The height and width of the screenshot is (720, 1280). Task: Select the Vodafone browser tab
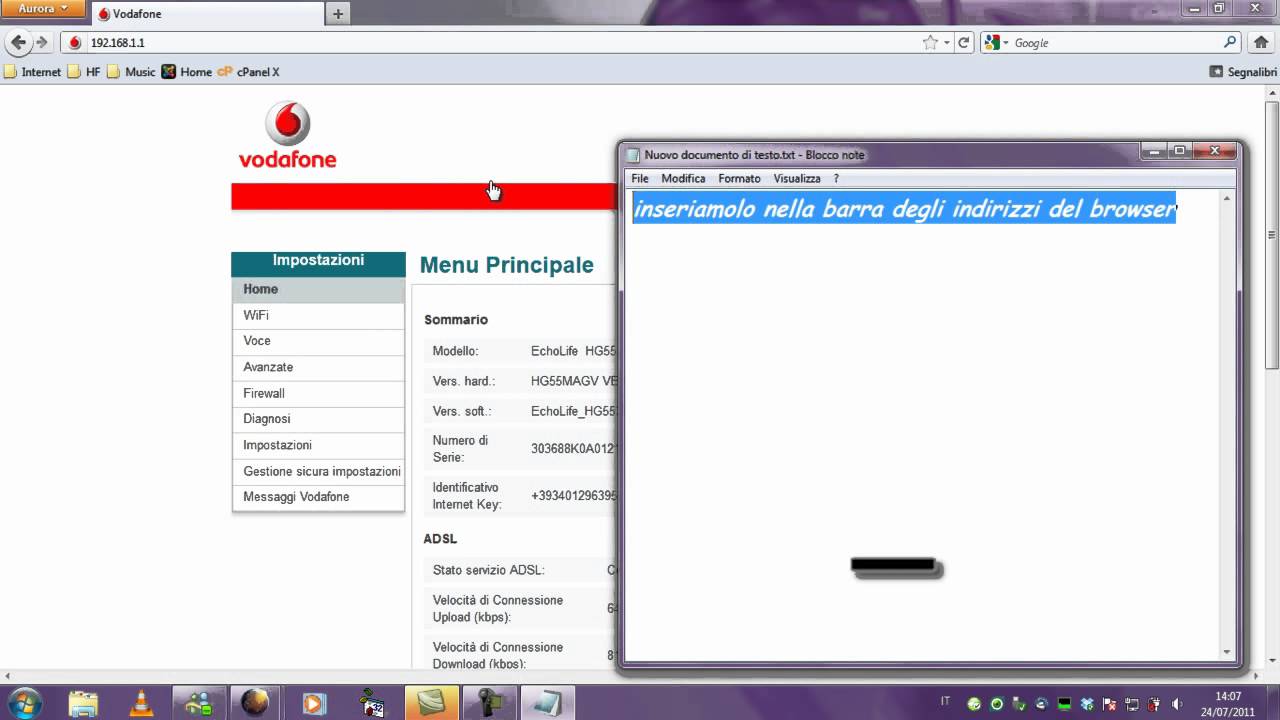click(207, 14)
